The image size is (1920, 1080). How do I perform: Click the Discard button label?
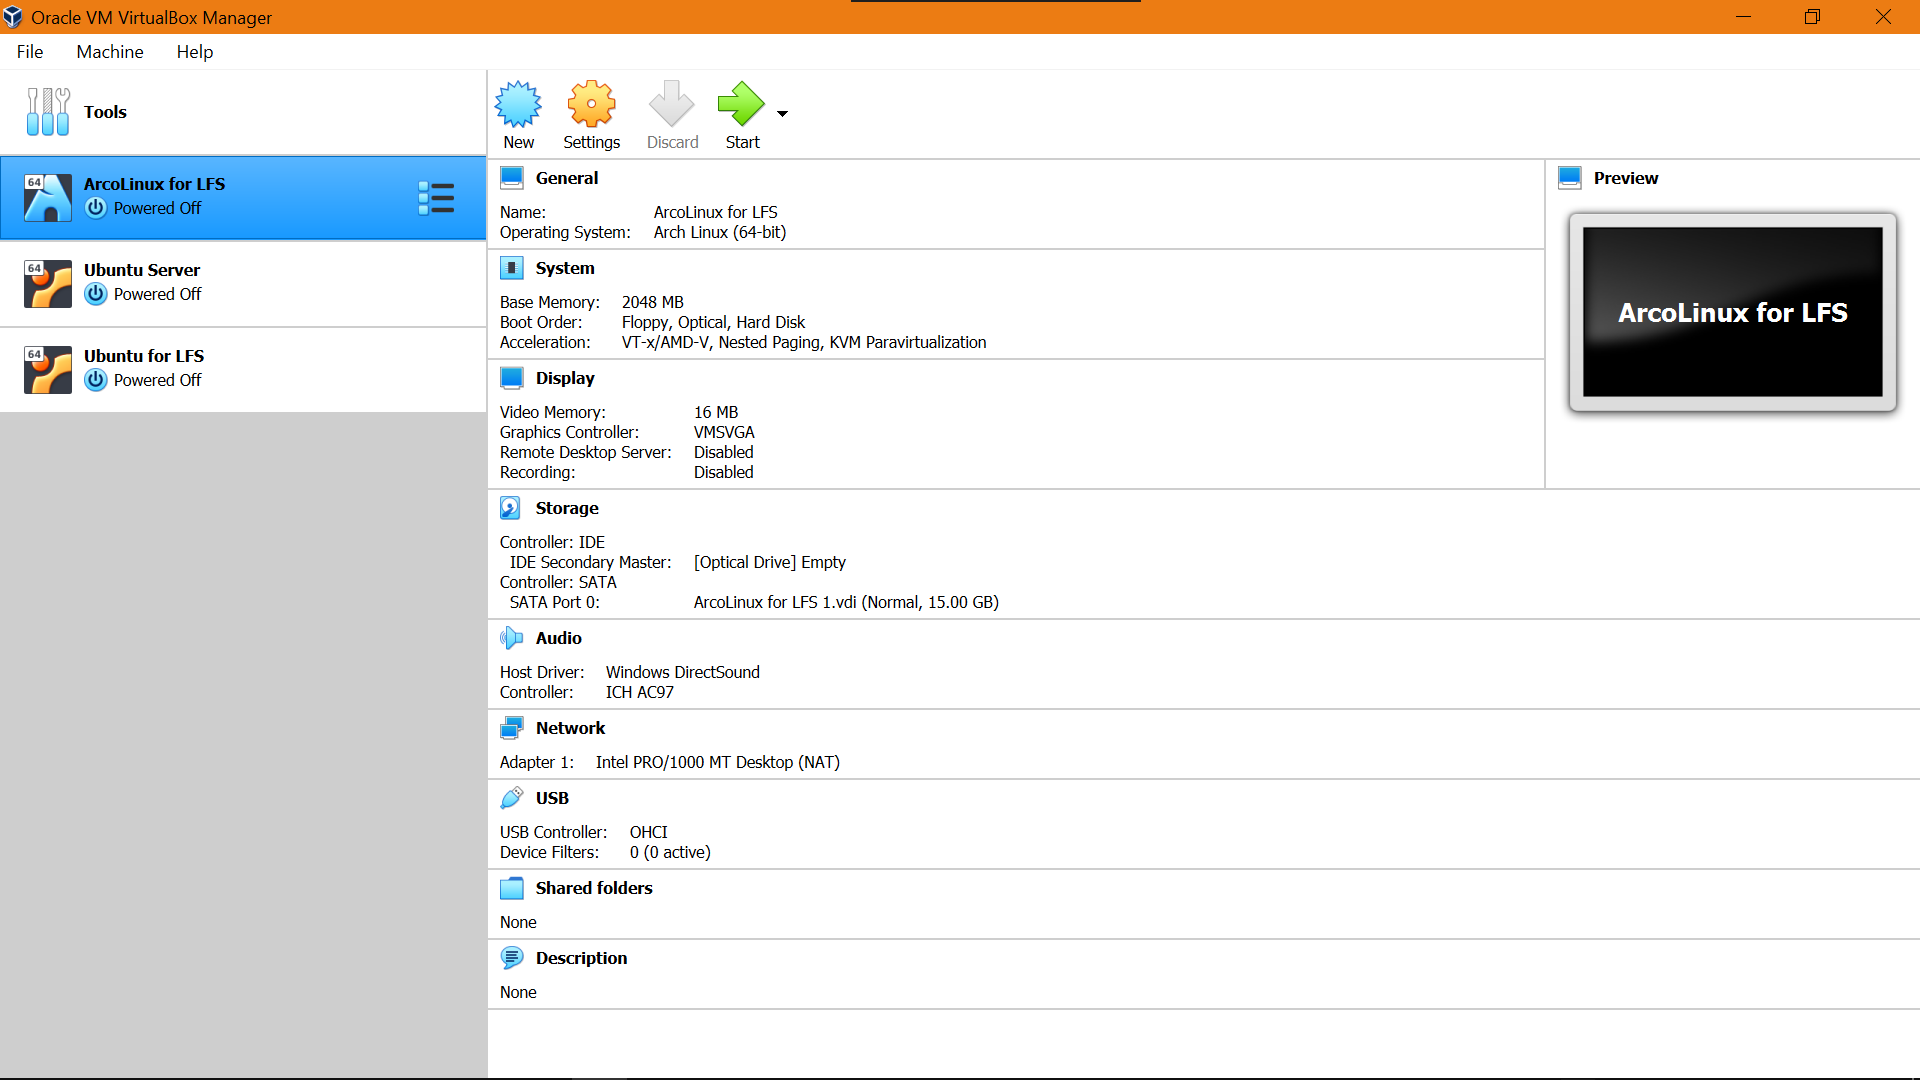(673, 142)
